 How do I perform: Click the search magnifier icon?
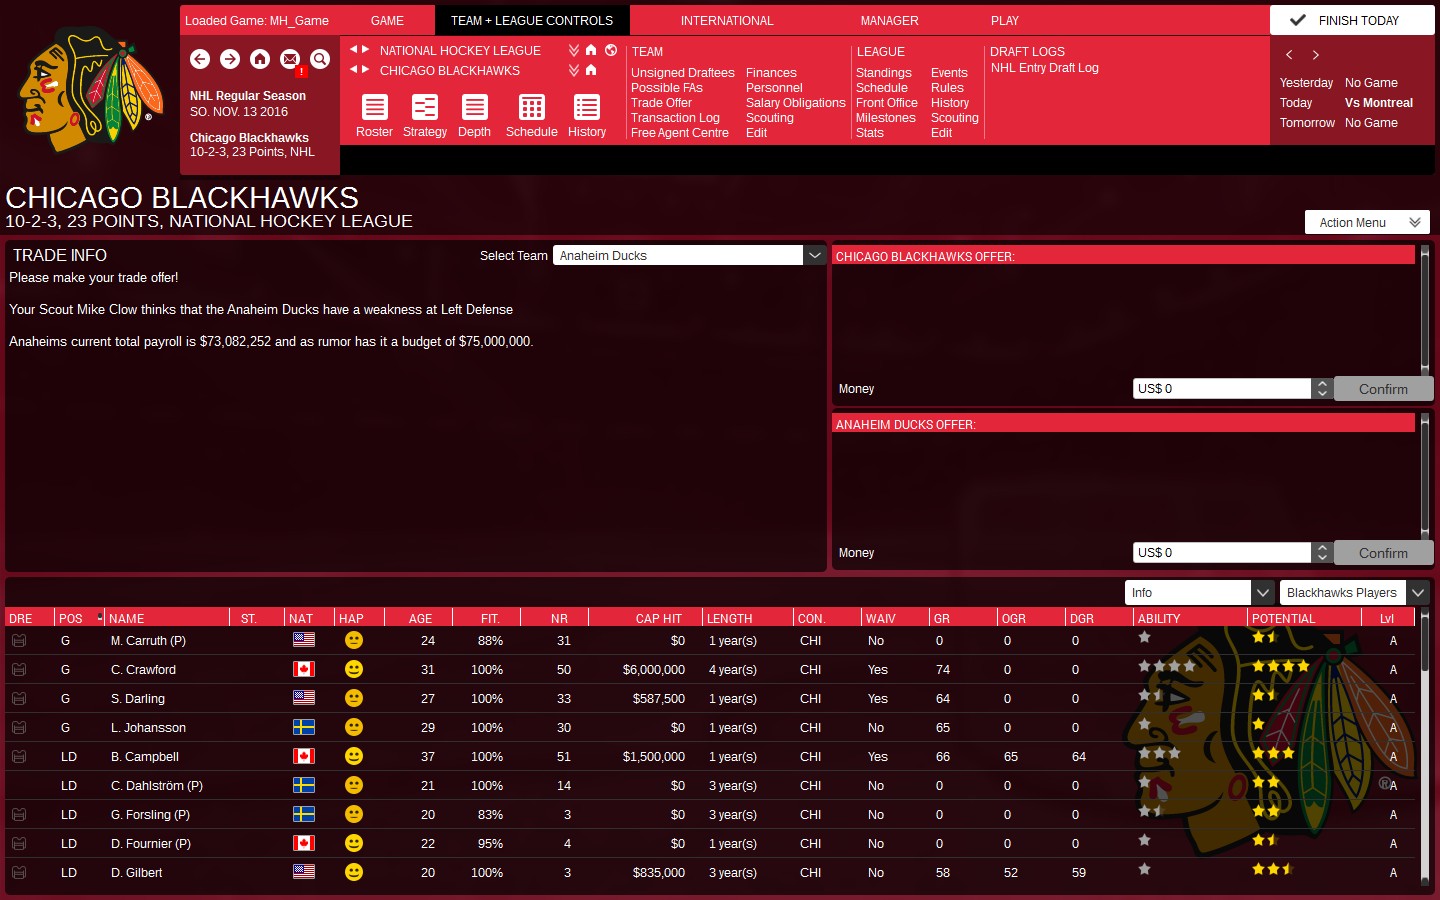coord(319,59)
